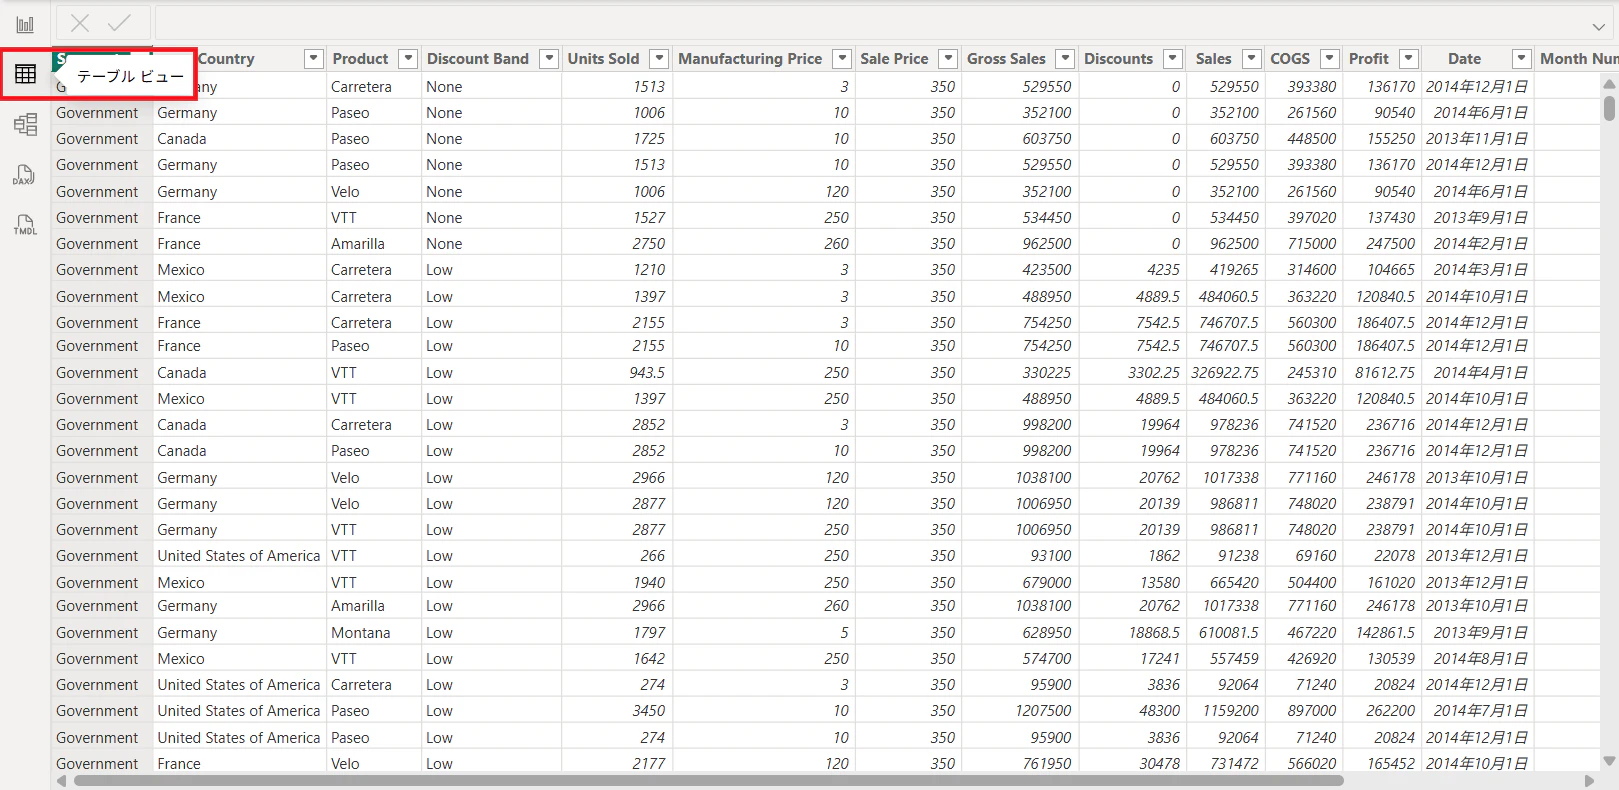Click Sales value 326922.75
Image resolution: width=1619 pixels, height=790 pixels.
pyautogui.click(x=1225, y=373)
